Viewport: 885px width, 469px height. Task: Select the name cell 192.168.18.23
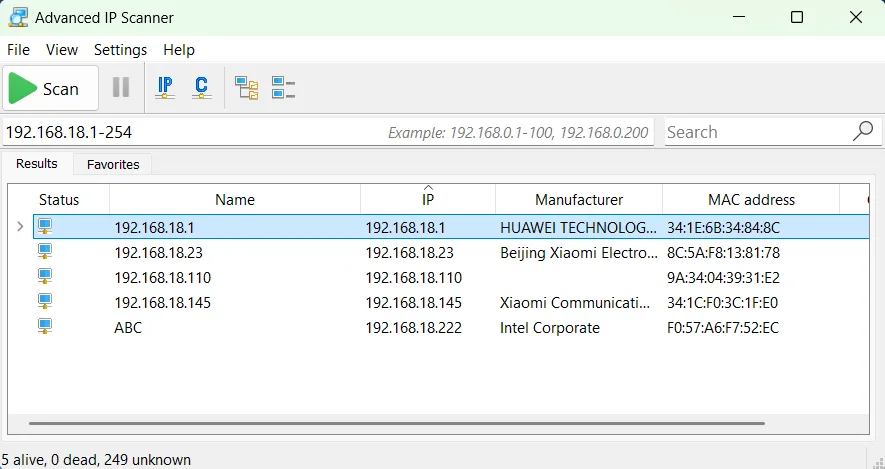point(159,252)
